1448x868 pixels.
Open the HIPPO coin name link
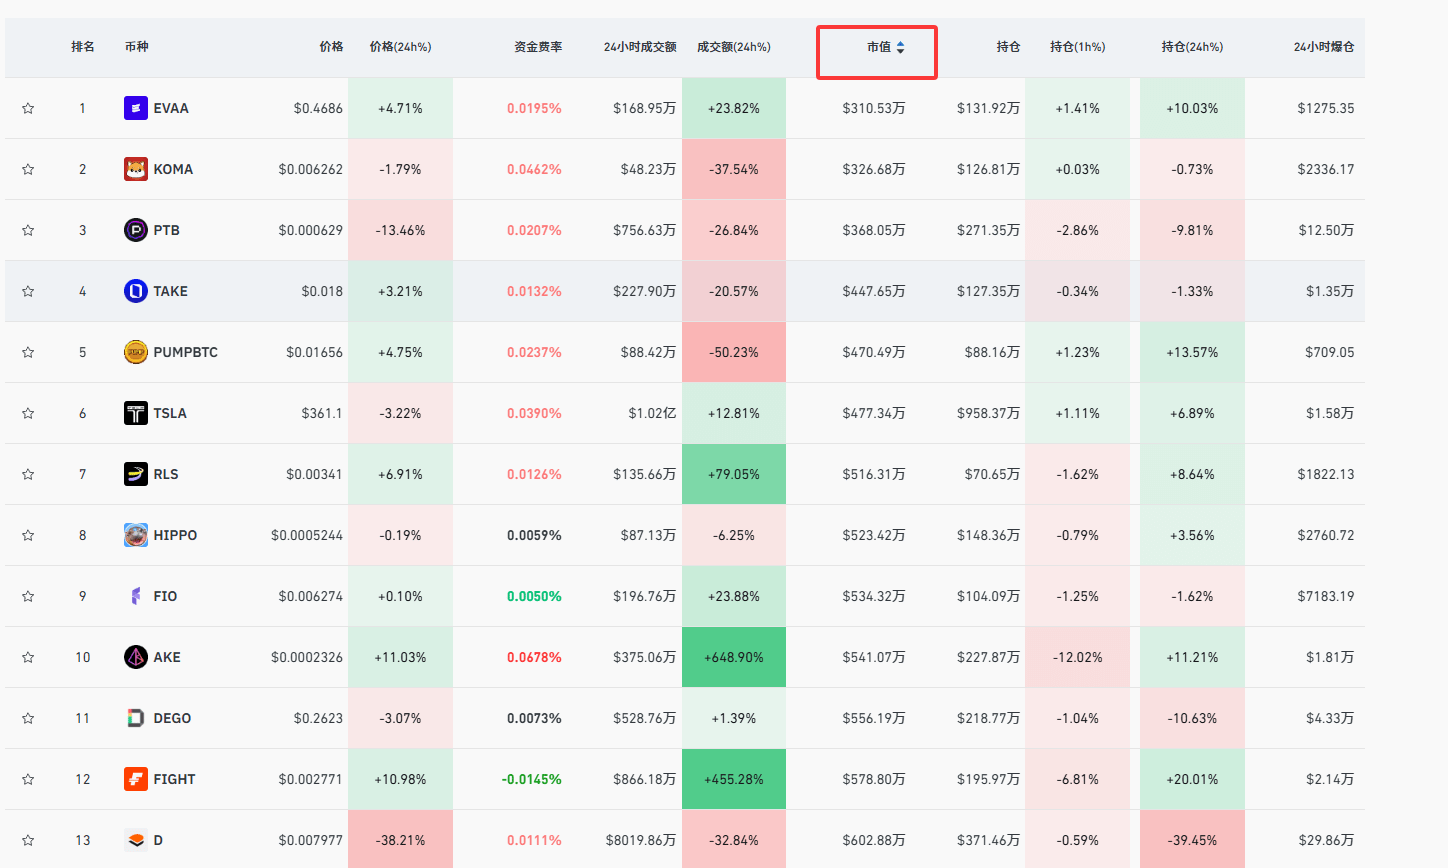coord(175,535)
